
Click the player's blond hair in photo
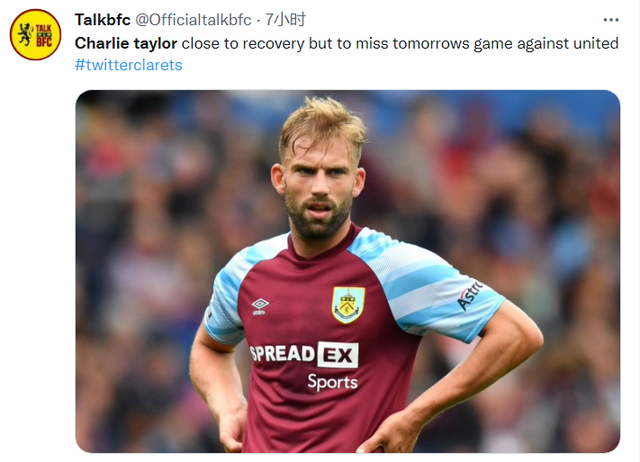pos(321,124)
